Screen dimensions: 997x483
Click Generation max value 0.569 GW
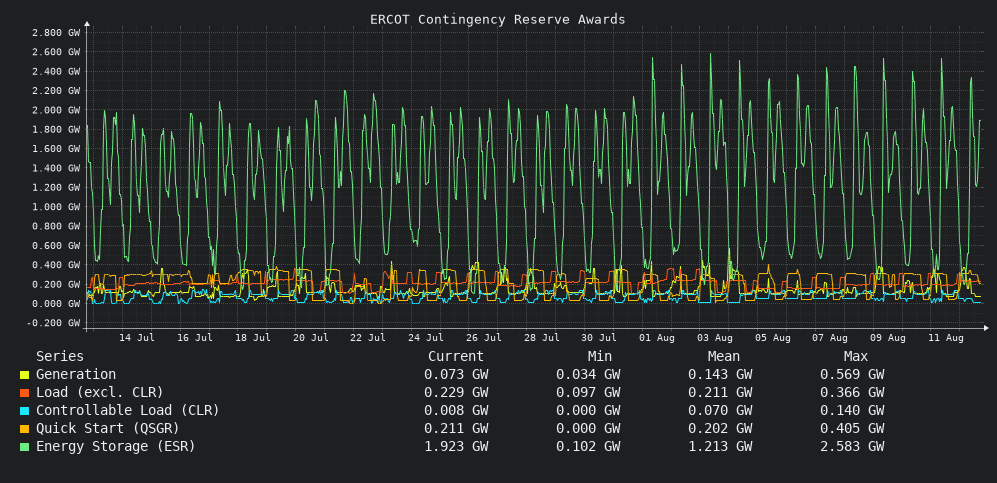852,375
